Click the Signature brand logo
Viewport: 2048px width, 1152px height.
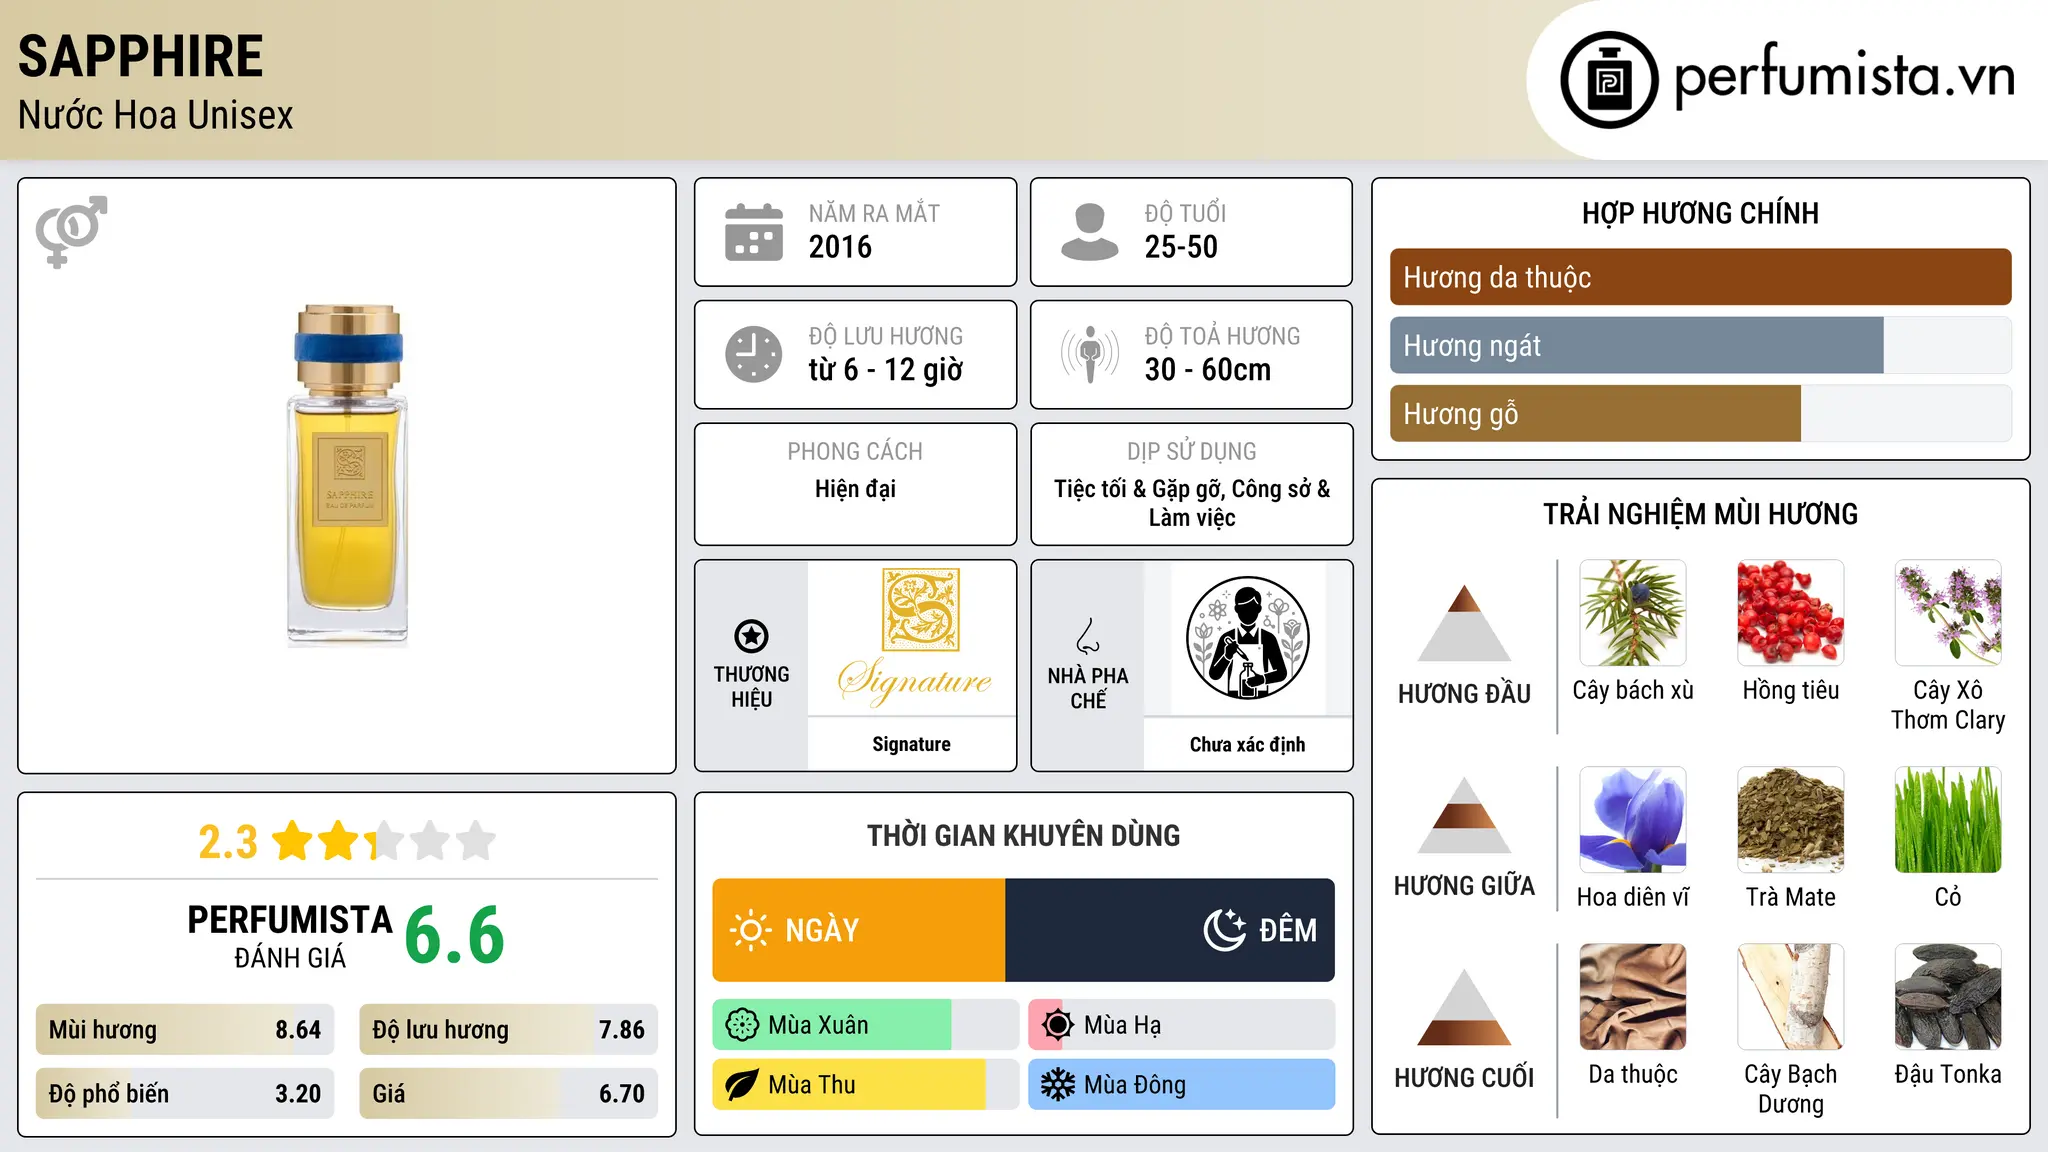(914, 638)
